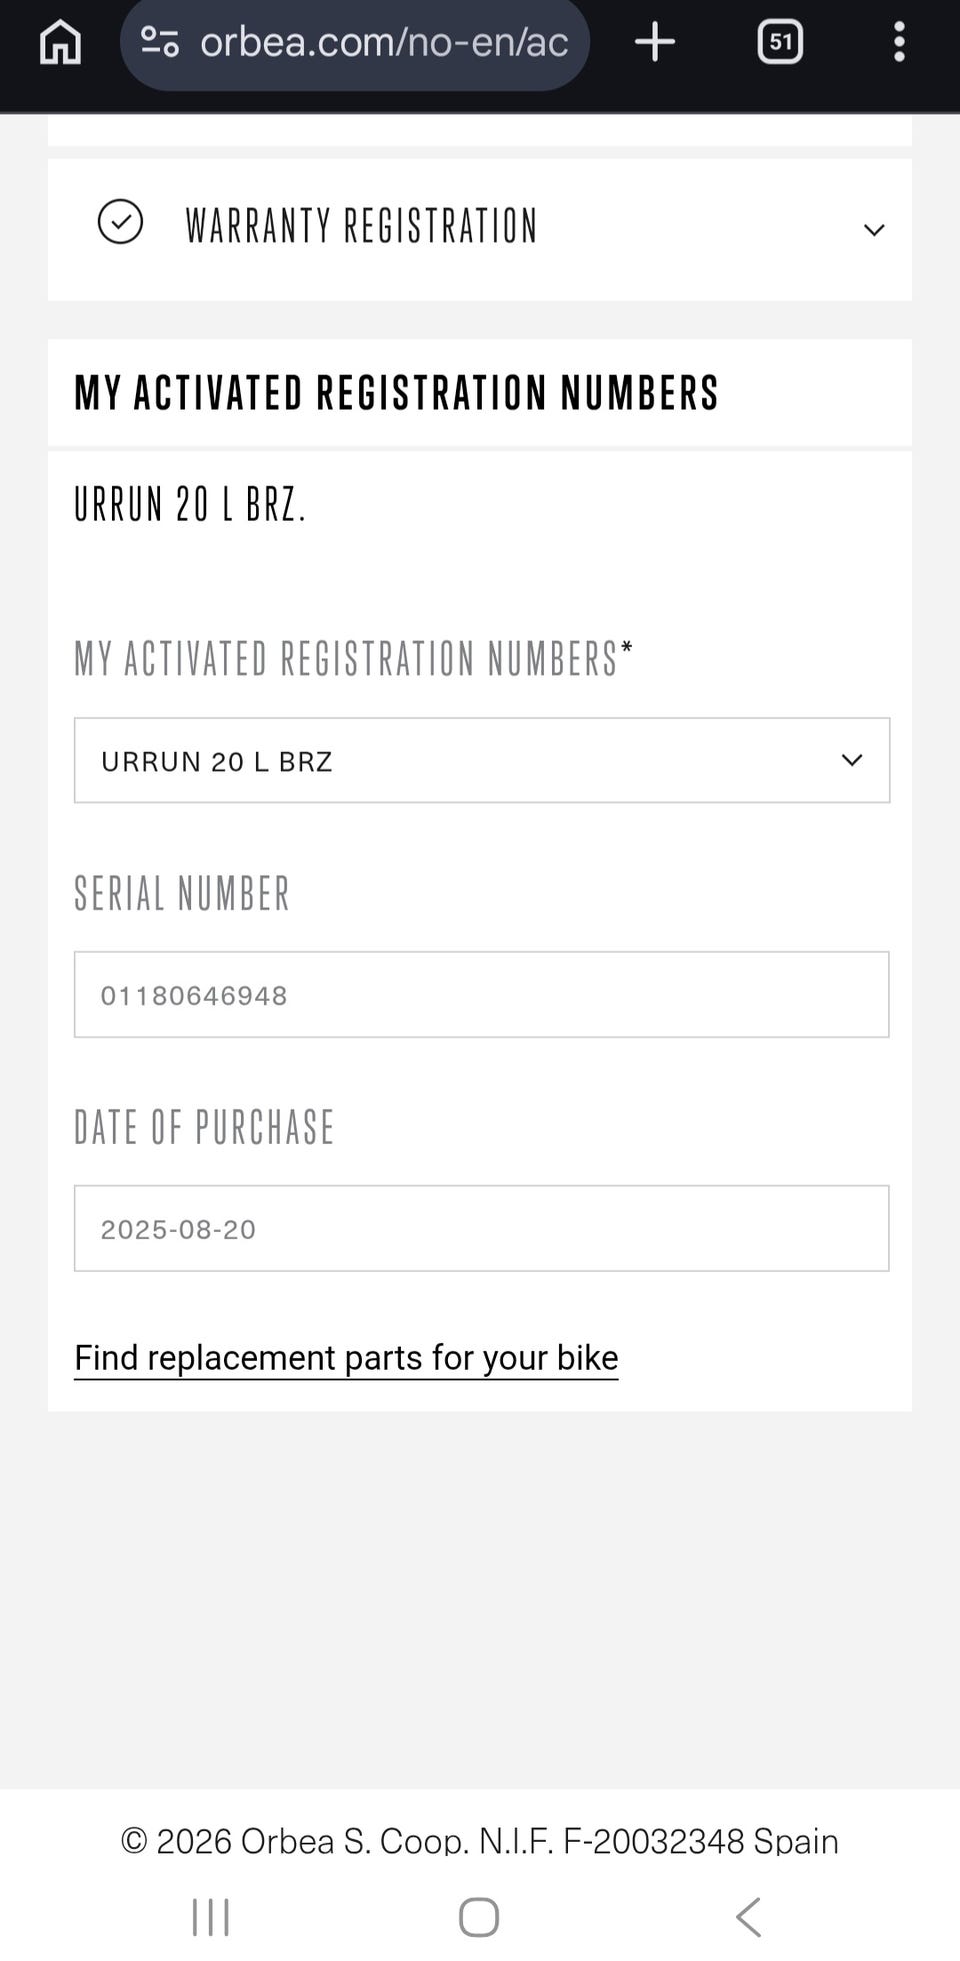Screen dimensions: 960x1961
Task: Click the URRUN 20 L BRZ. bike title
Action: pos(190,504)
